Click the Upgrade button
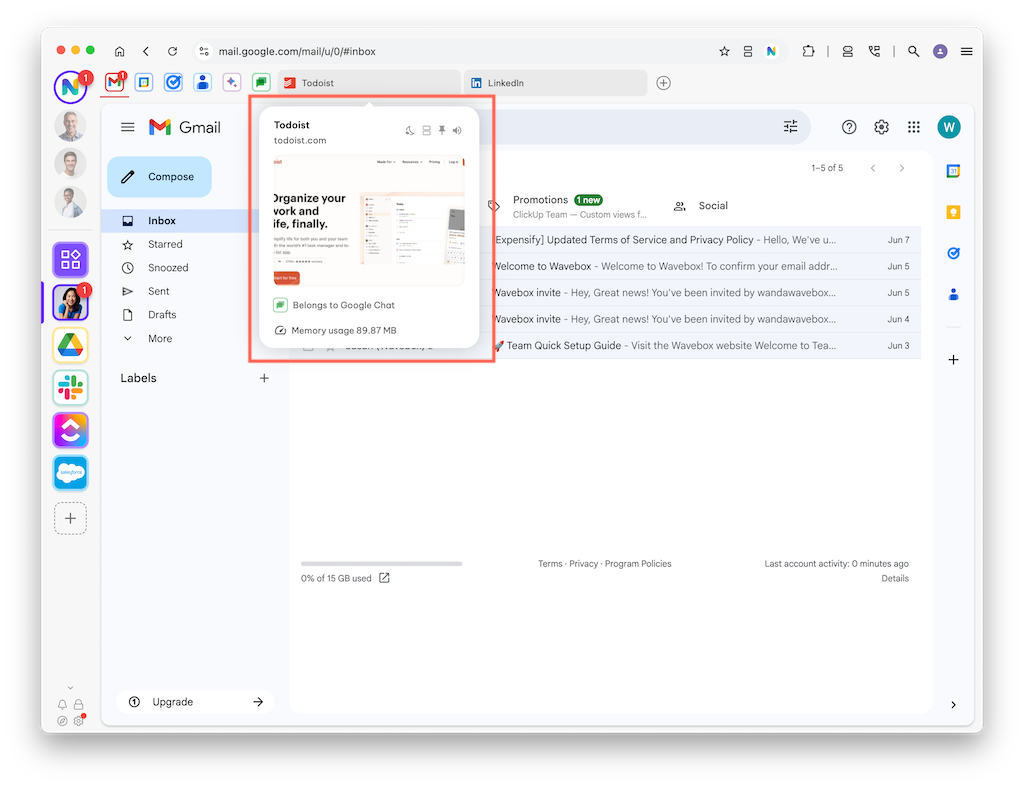The height and width of the screenshot is (787, 1024). pos(195,702)
